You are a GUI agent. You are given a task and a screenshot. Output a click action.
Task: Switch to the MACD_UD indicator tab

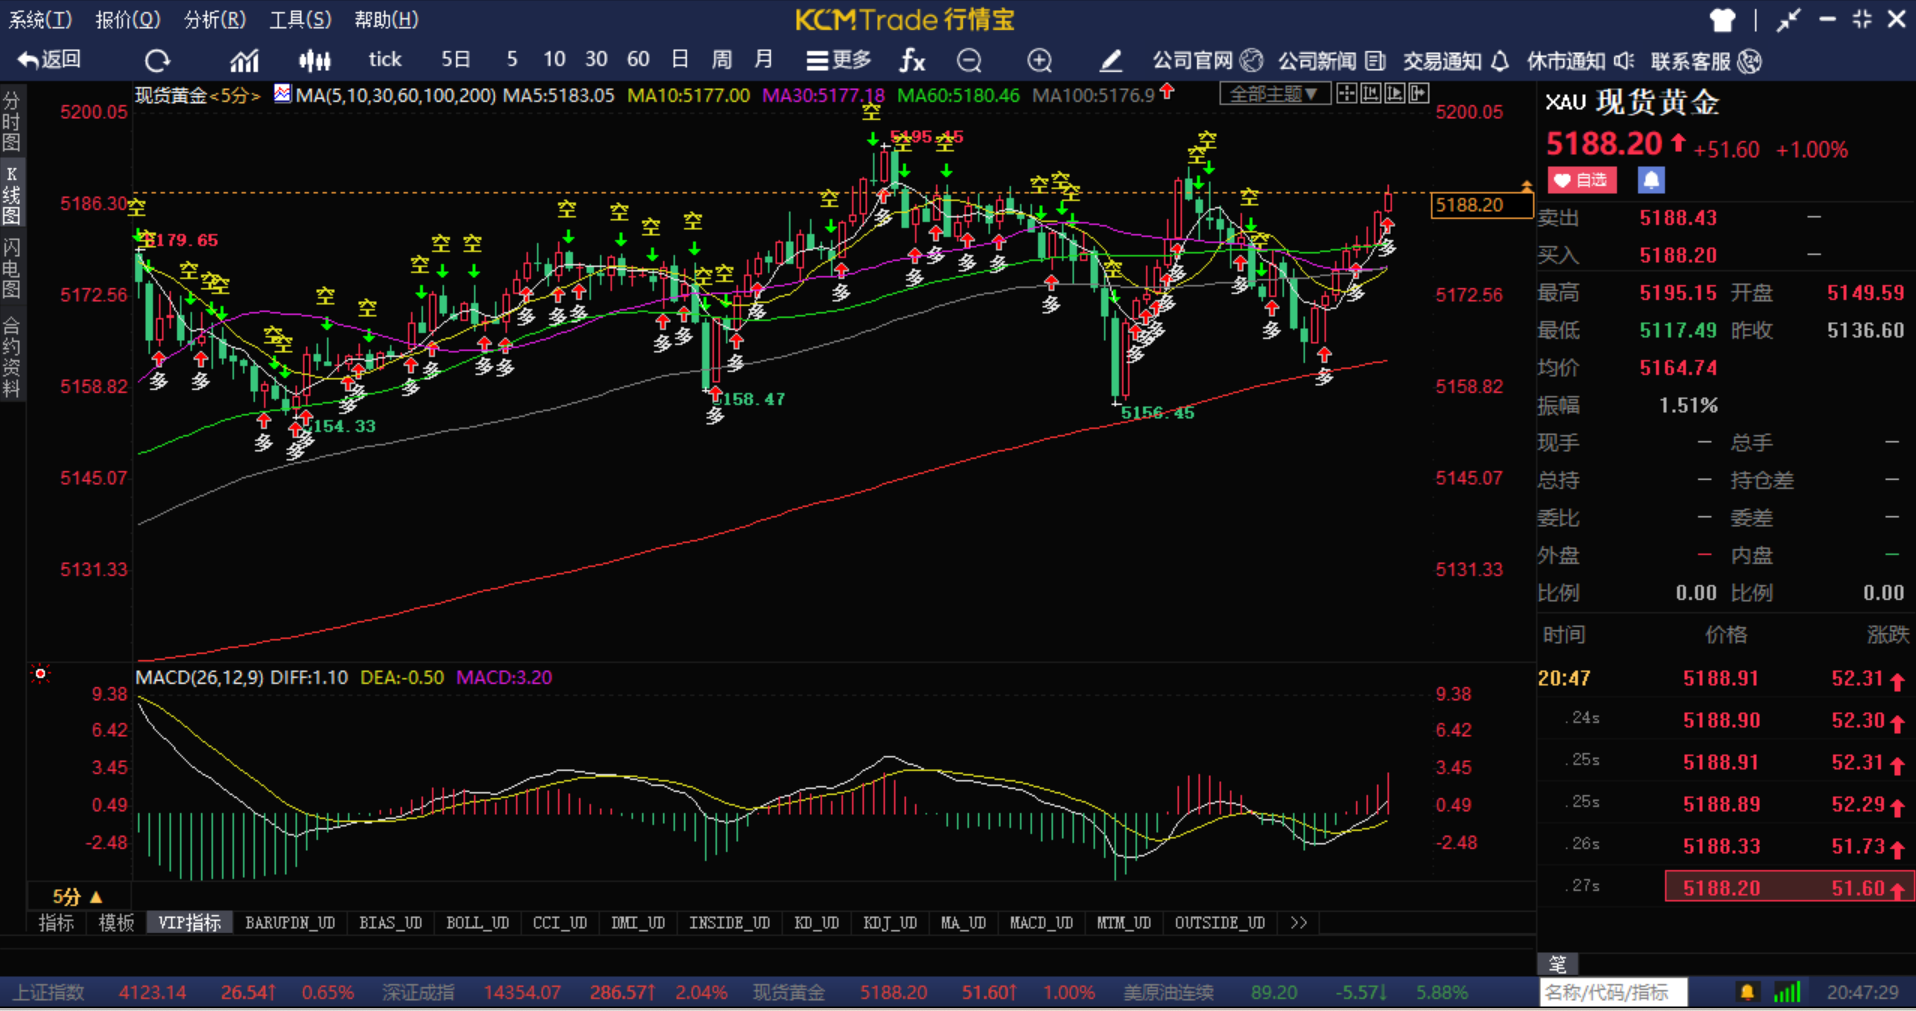1041,923
